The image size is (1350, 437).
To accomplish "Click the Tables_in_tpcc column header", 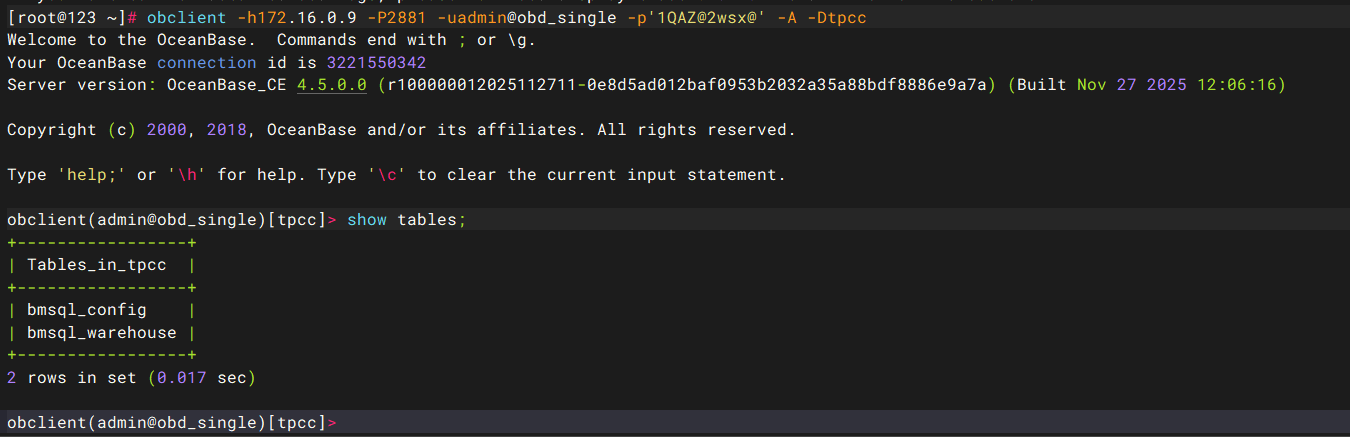I will 96,265.
